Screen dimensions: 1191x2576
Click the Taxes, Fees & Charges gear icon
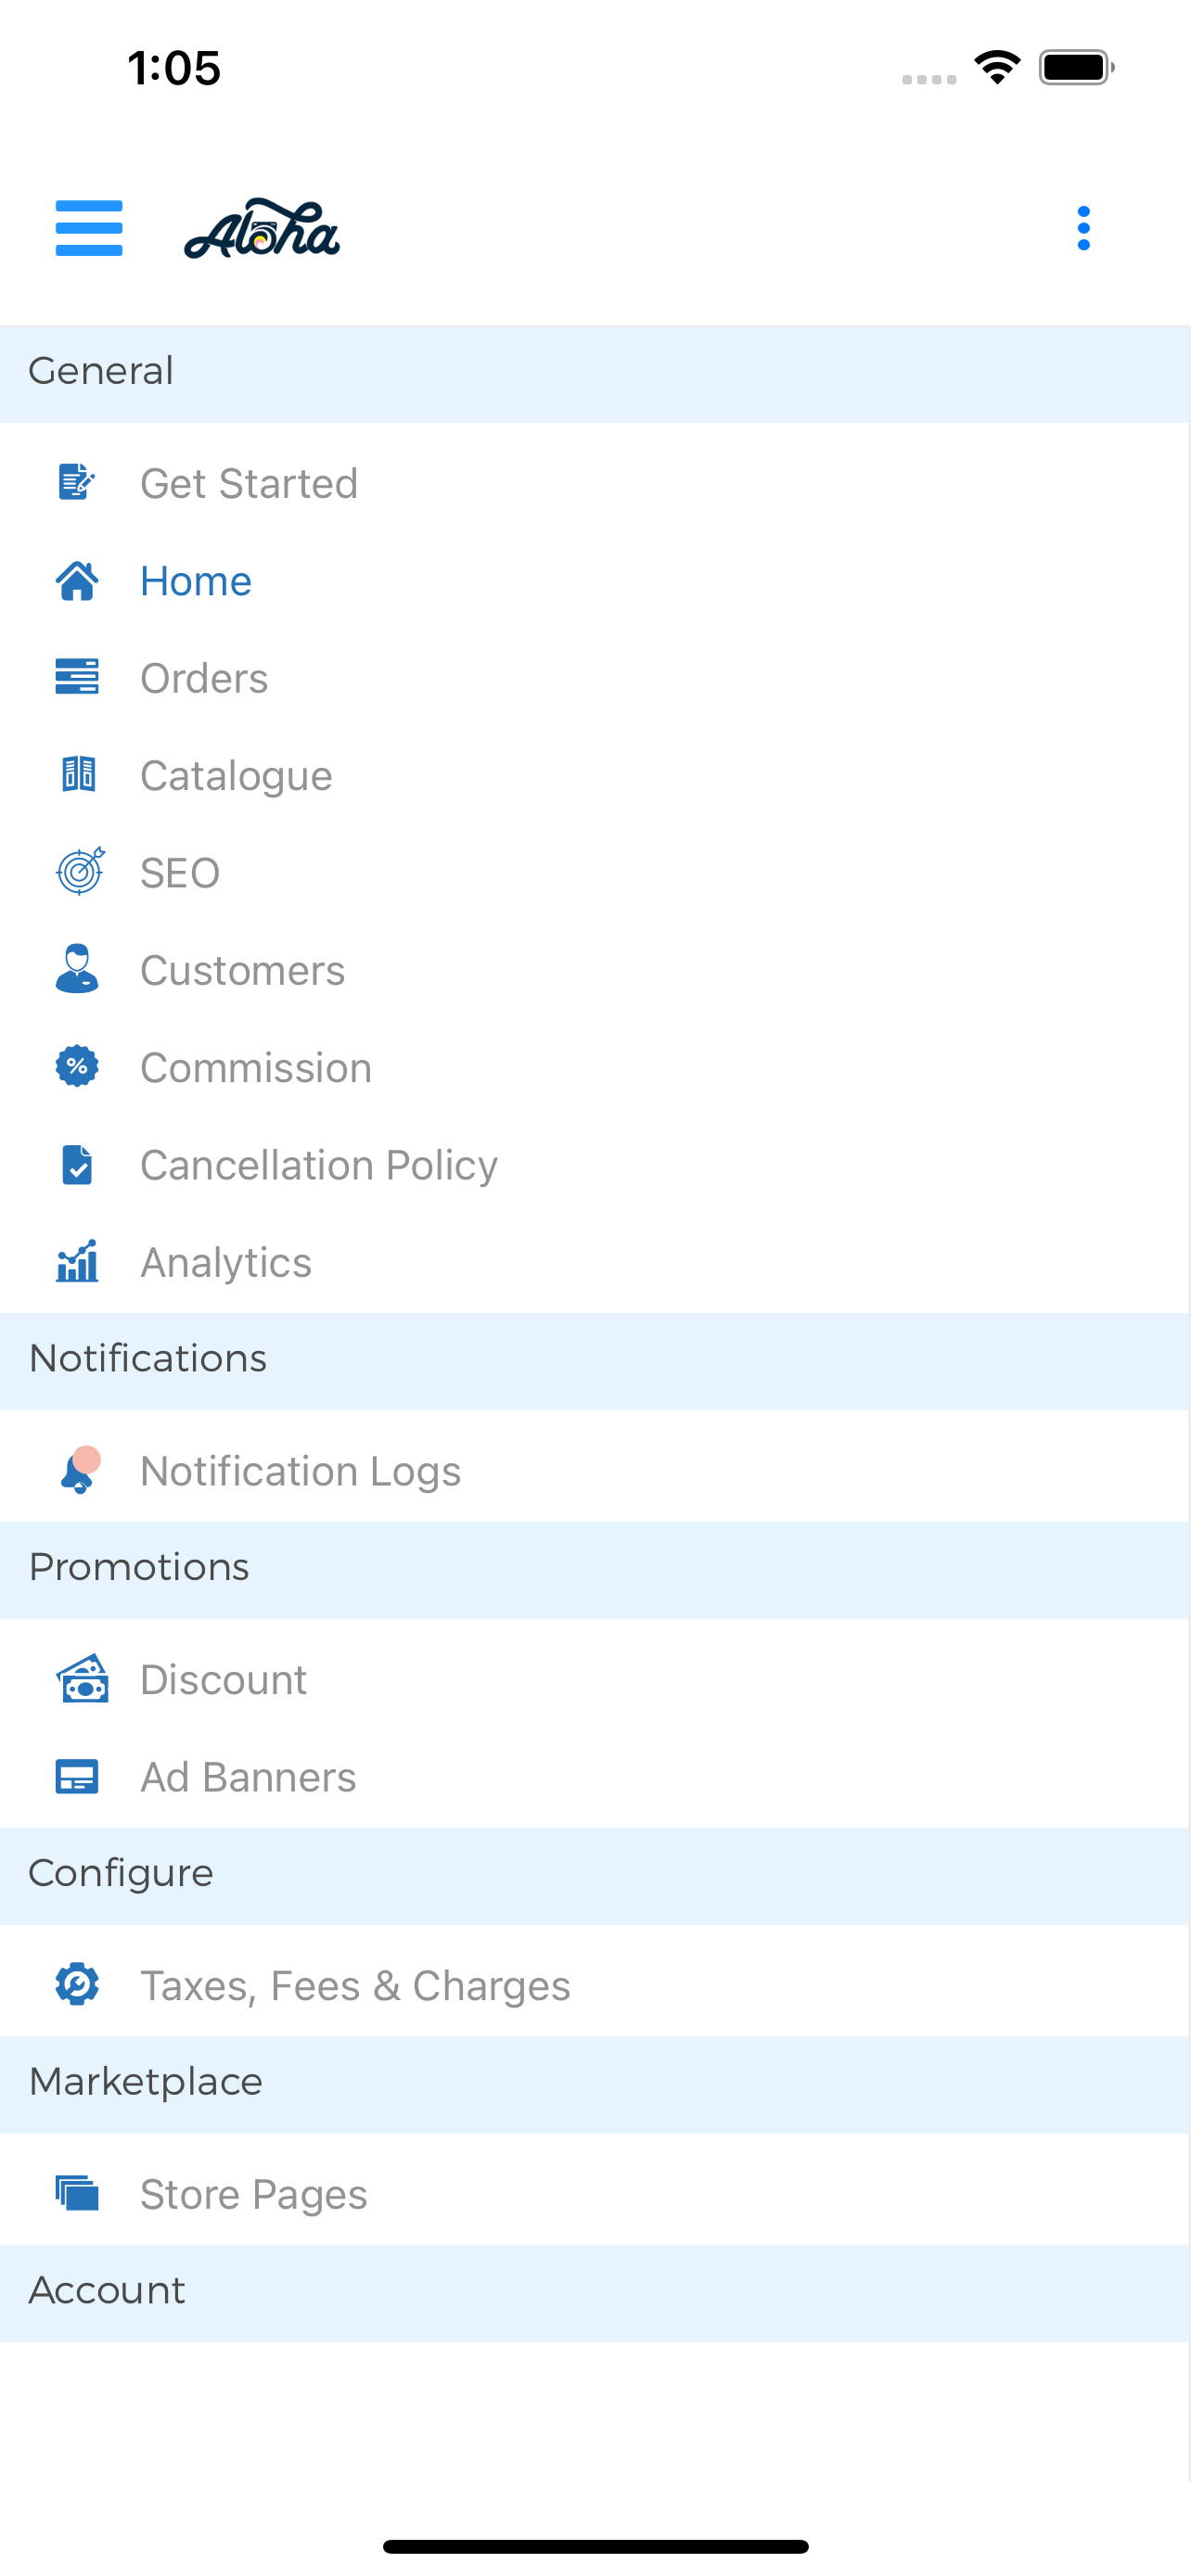[x=77, y=1985]
